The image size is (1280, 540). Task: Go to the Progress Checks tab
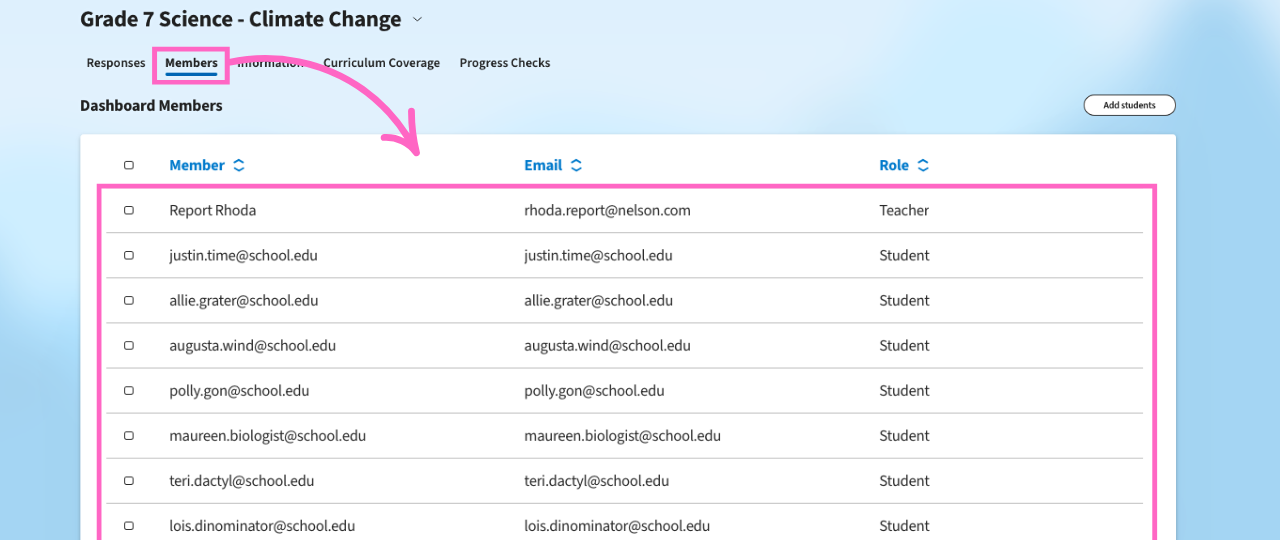[x=505, y=63]
